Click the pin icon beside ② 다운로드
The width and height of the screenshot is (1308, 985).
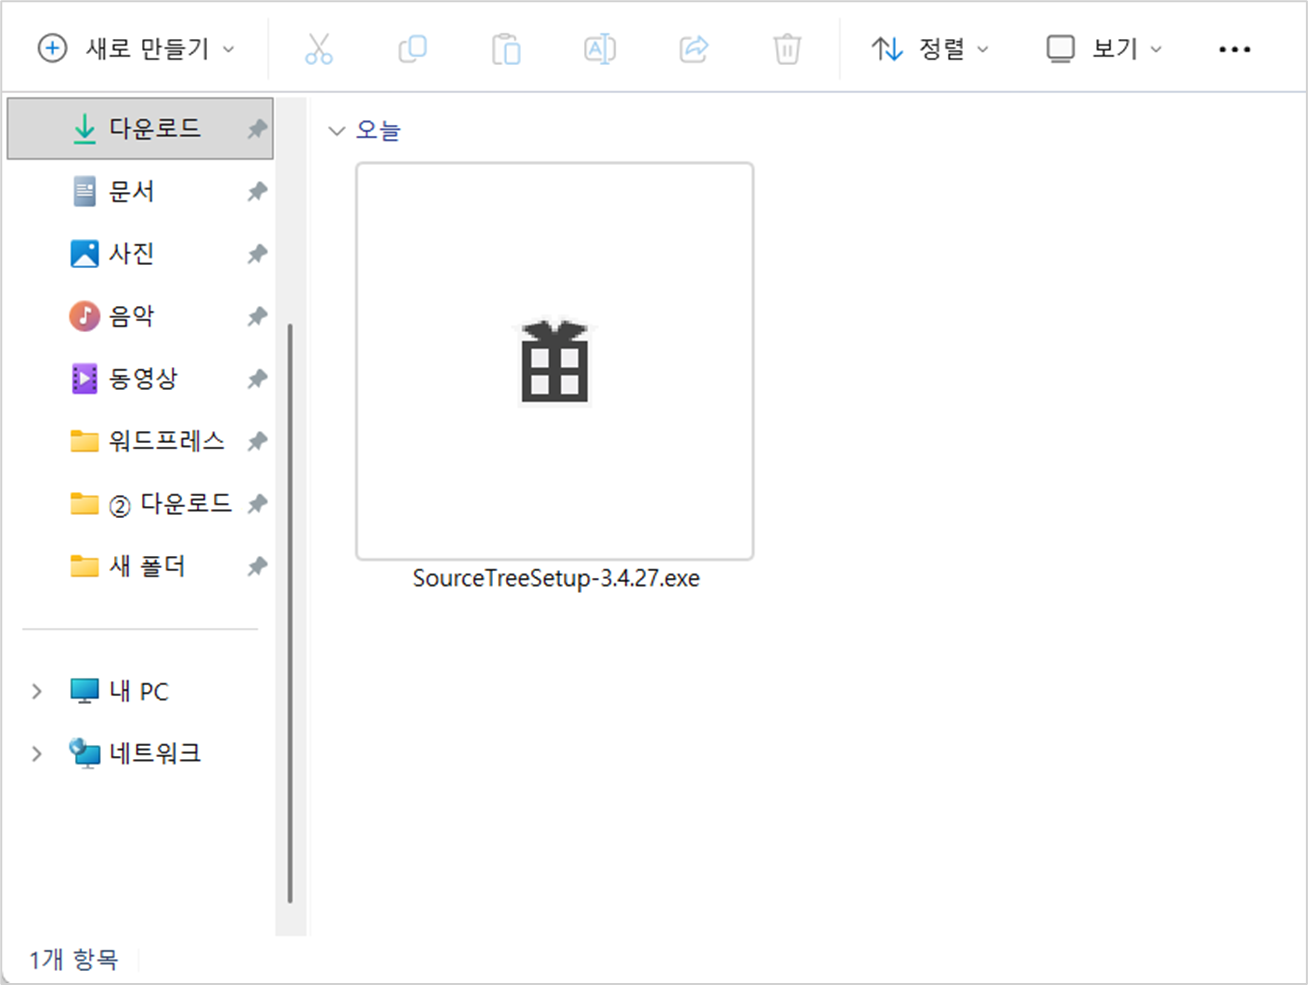pos(257,503)
